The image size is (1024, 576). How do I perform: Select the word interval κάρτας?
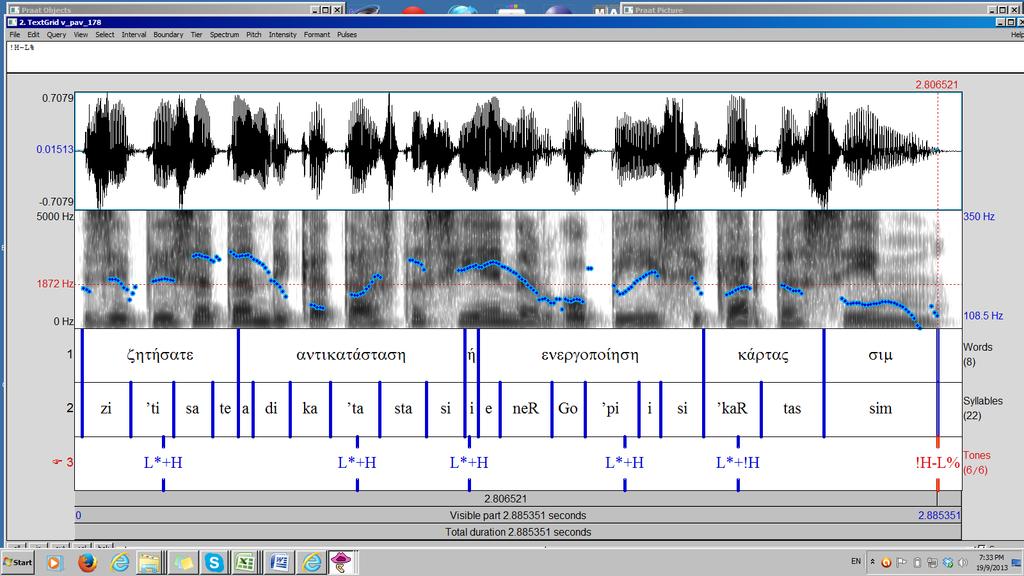pyautogui.click(x=763, y=355)
